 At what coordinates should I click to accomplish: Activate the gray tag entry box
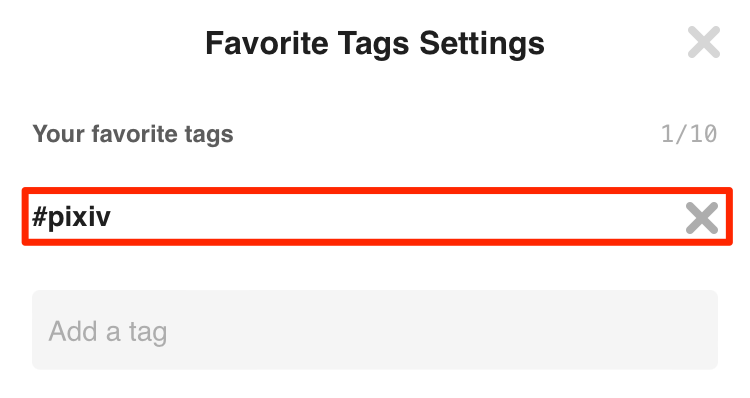(375, 330)
